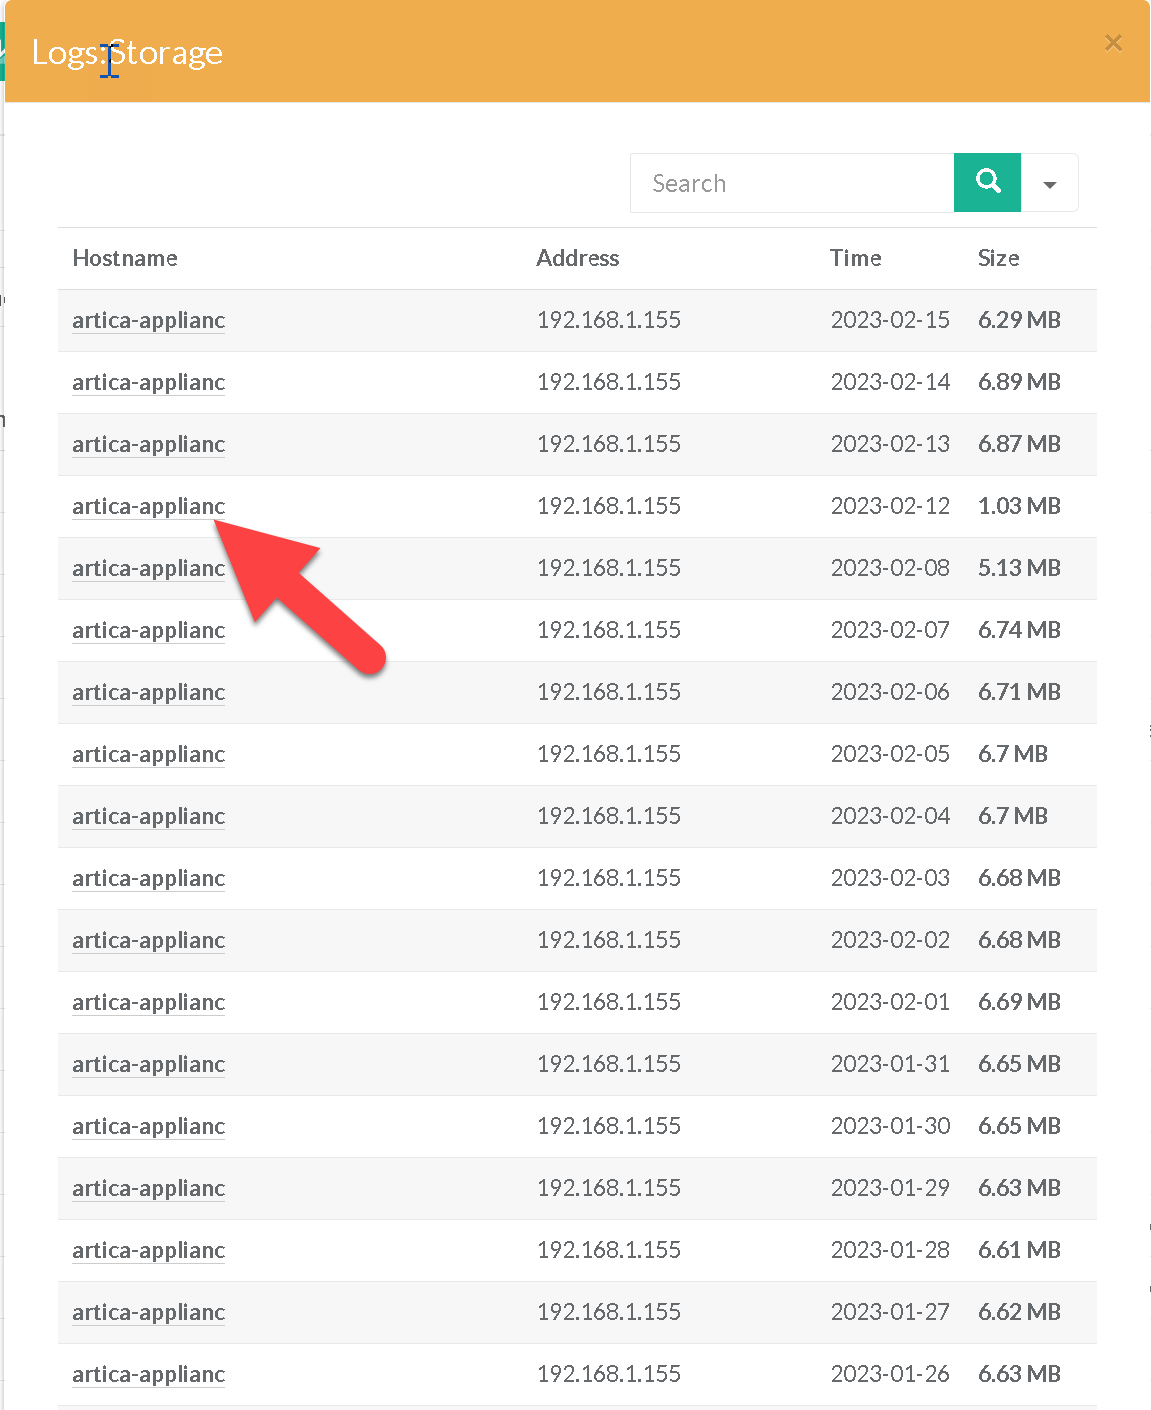1151x1410 pixels.
Task: Click the Address column header
Action: coord(577,258)
